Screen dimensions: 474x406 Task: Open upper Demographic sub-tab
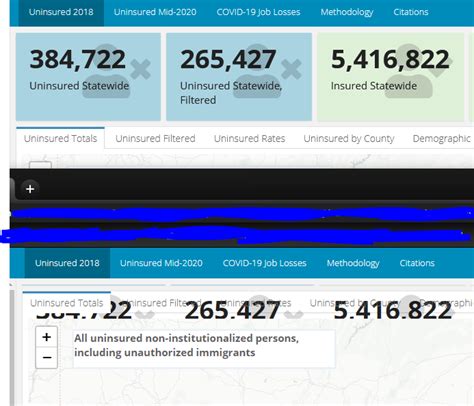point(441,138)
